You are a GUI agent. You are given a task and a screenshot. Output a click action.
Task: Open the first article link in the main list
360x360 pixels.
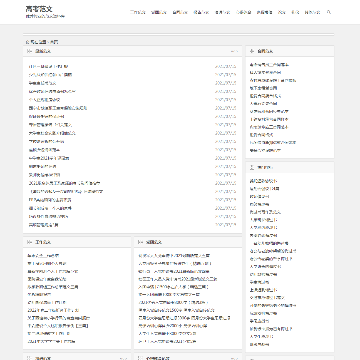49,66
